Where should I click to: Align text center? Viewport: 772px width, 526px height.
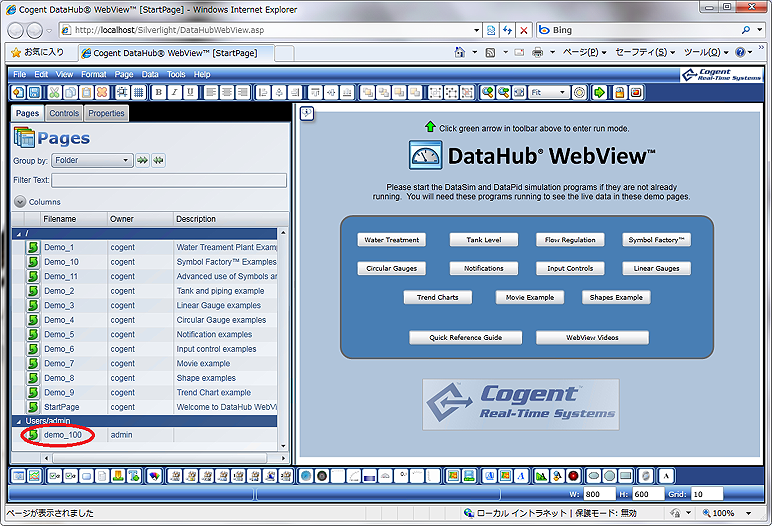(226, 92)
